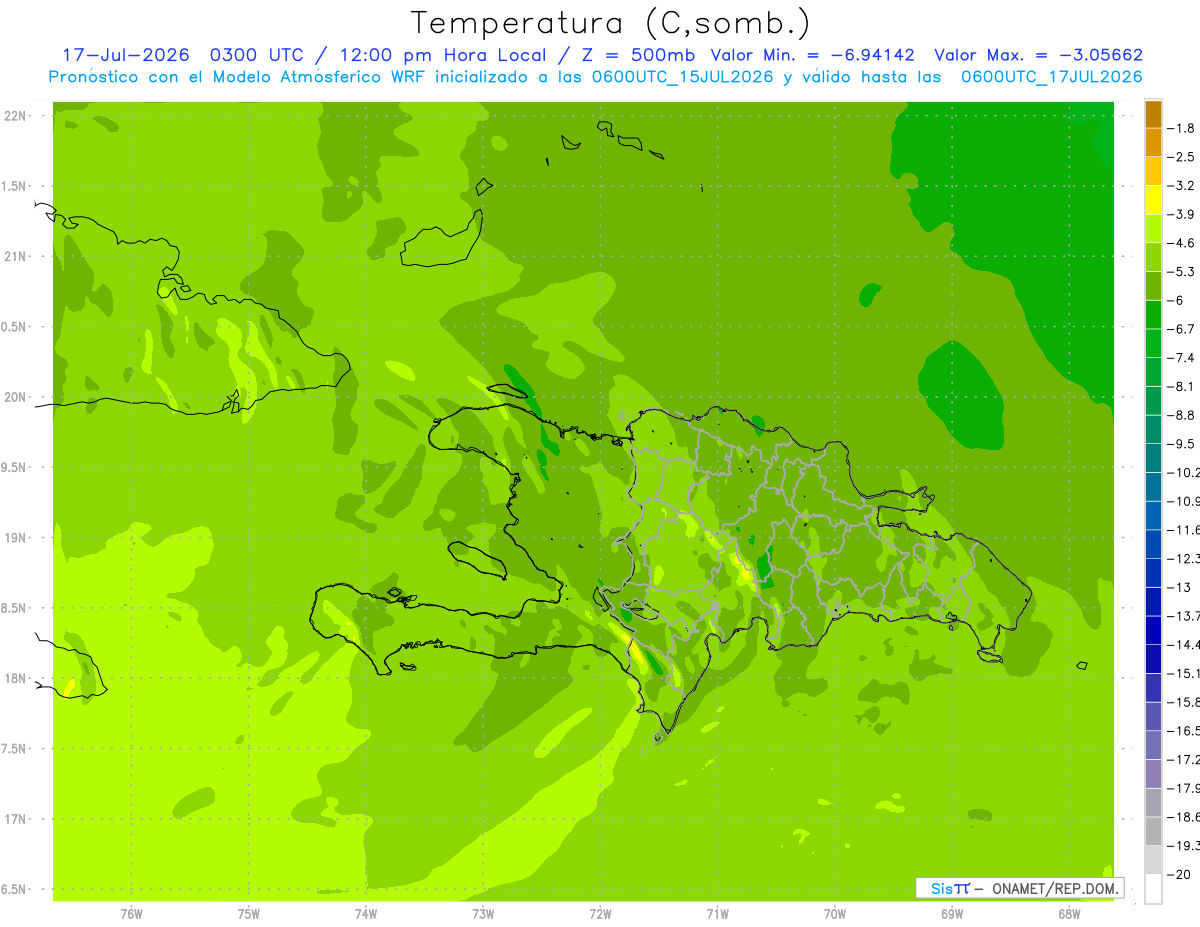This screenshot has width=1200, height=927.
Task: Click the '72W' longitude label
Action: (x=600, y=914)
